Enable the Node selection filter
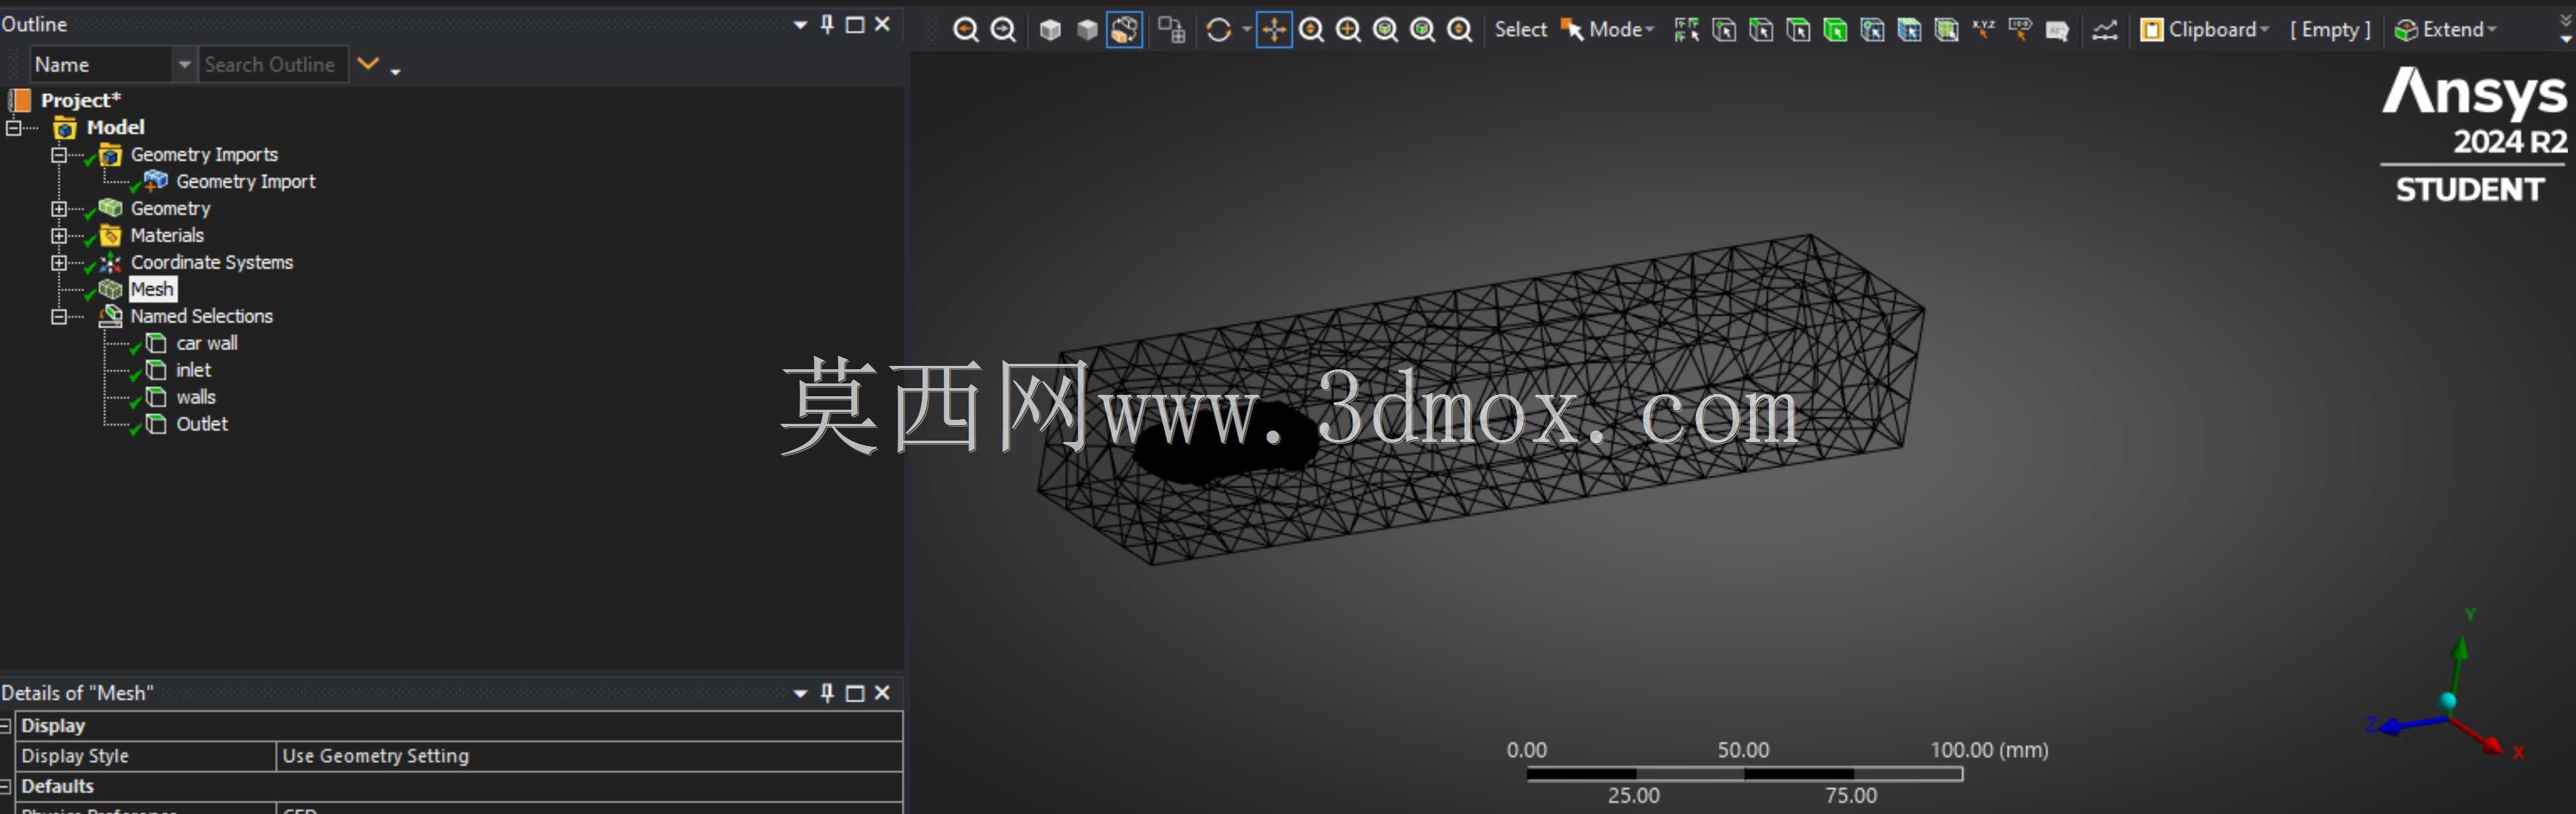Screen dimensions: 2576x814 tap(1872, 30)
